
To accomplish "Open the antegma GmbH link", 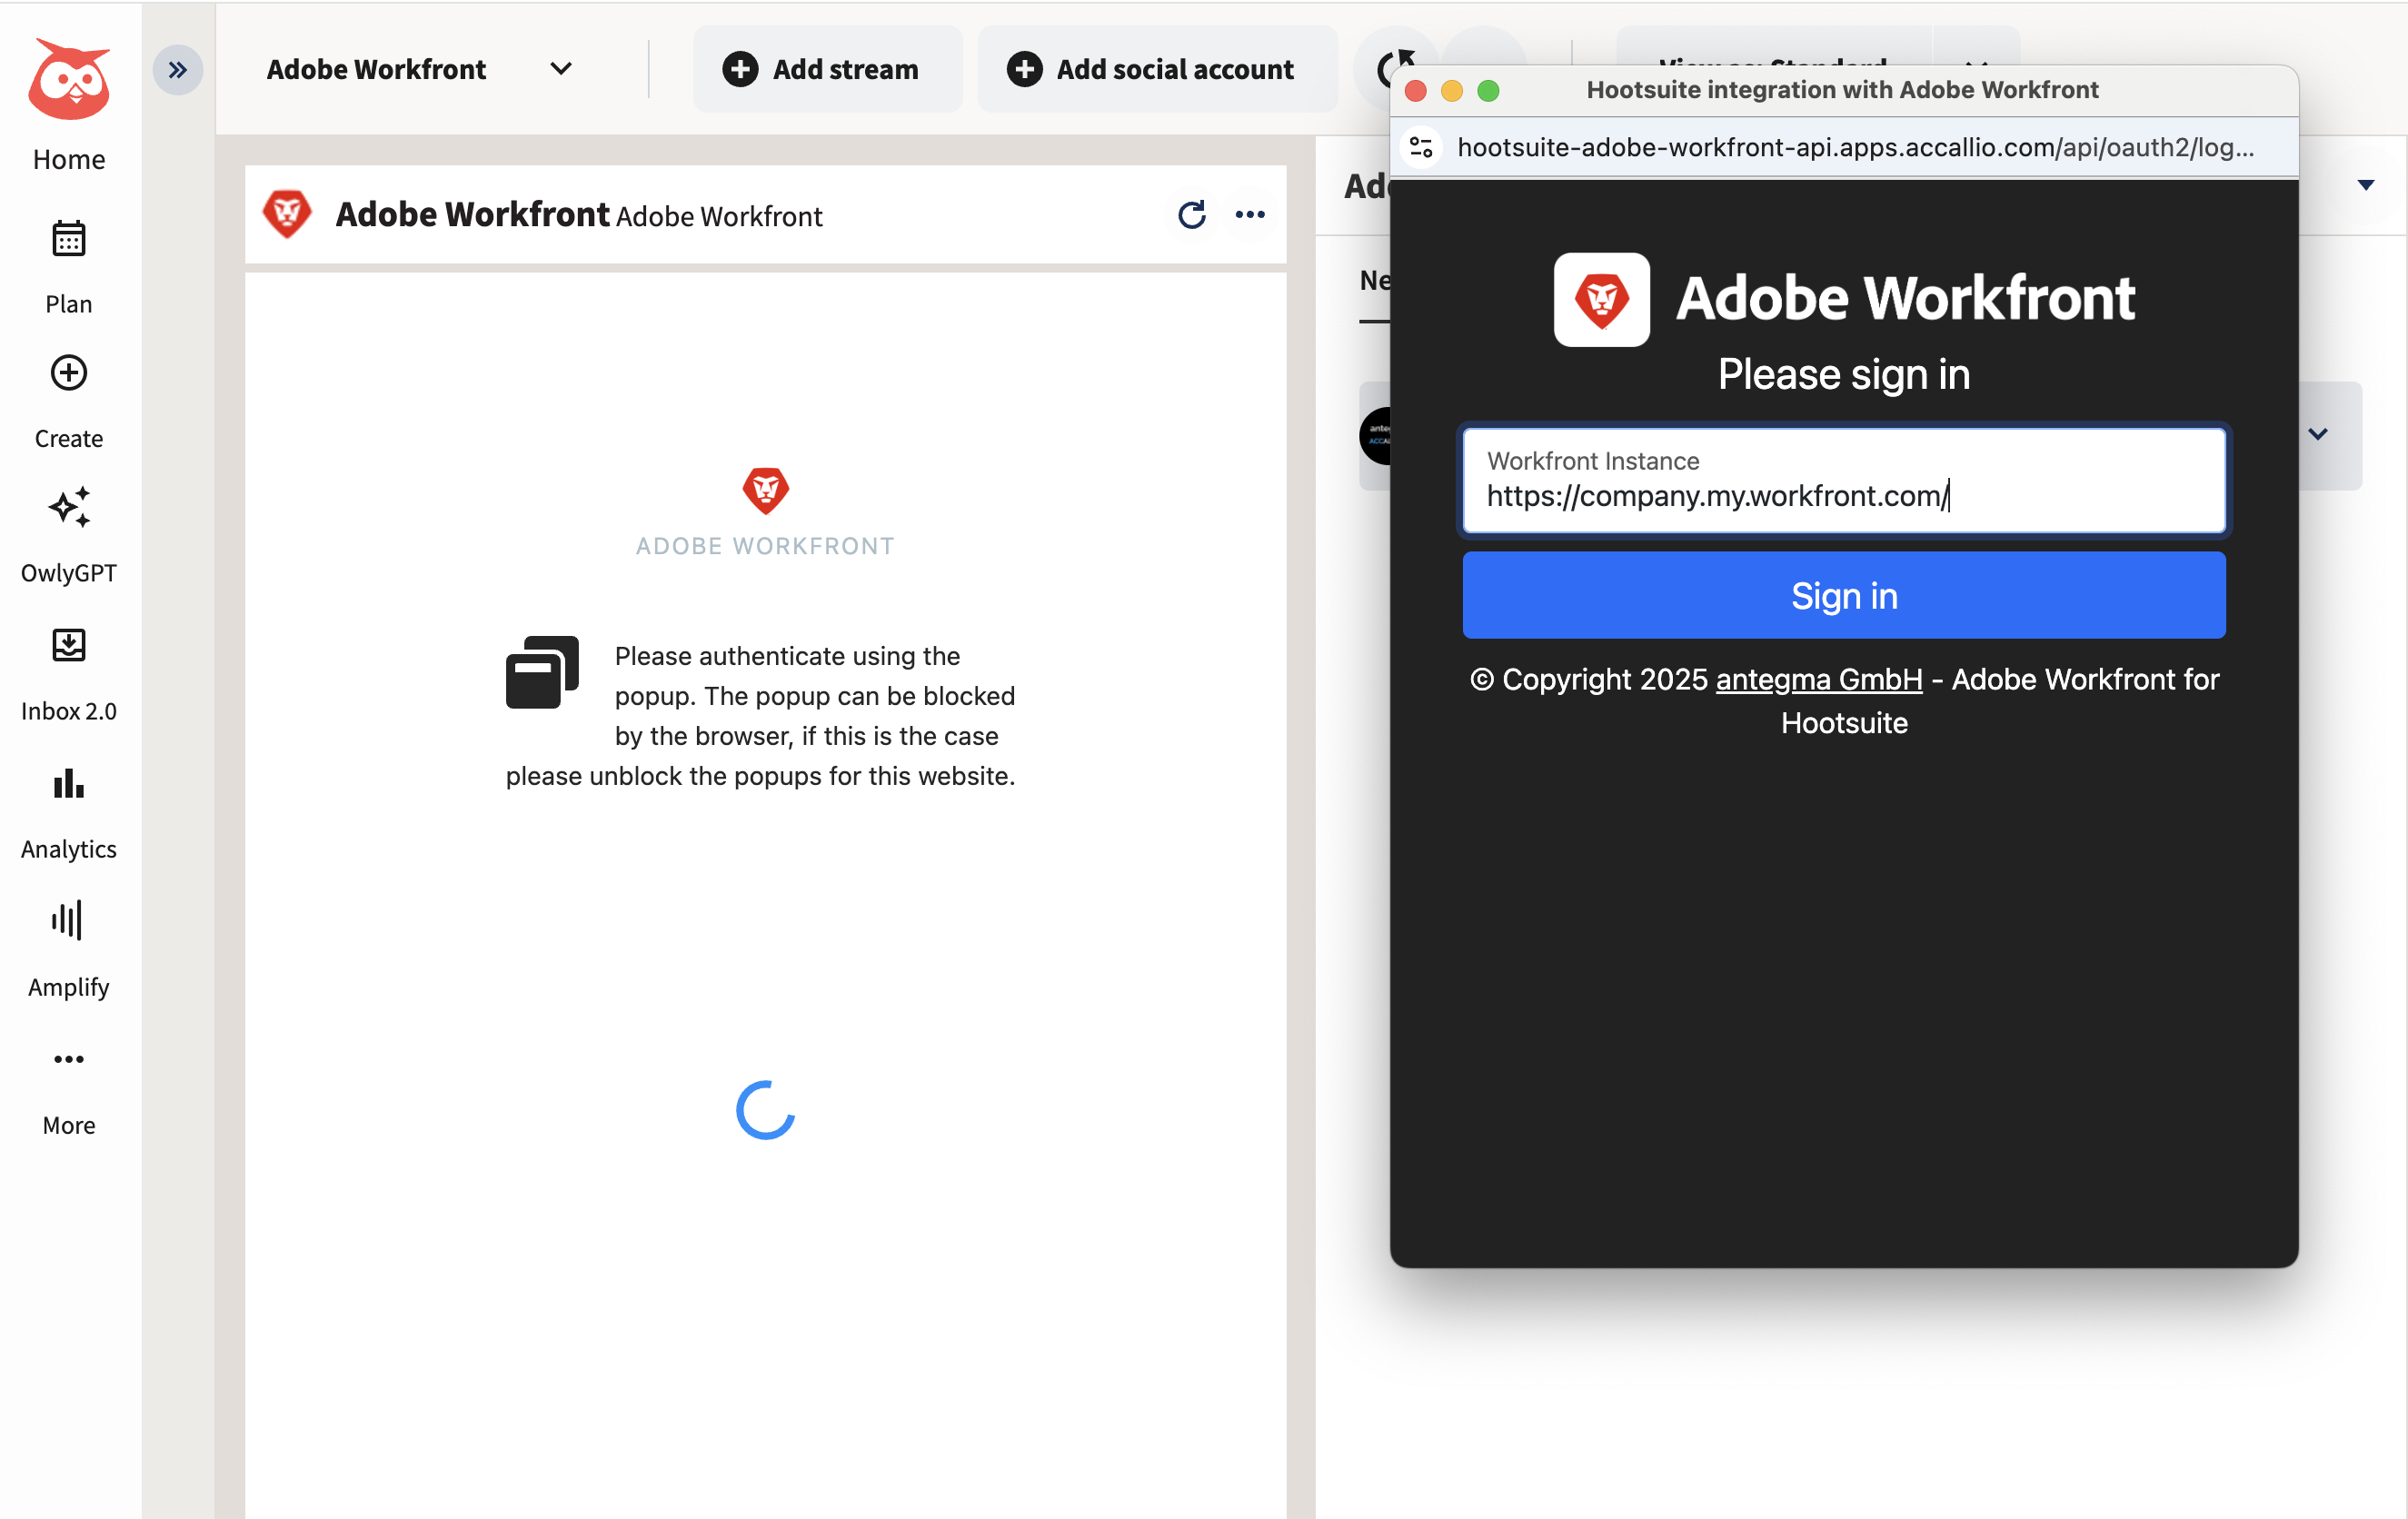I will [1818, 679].
